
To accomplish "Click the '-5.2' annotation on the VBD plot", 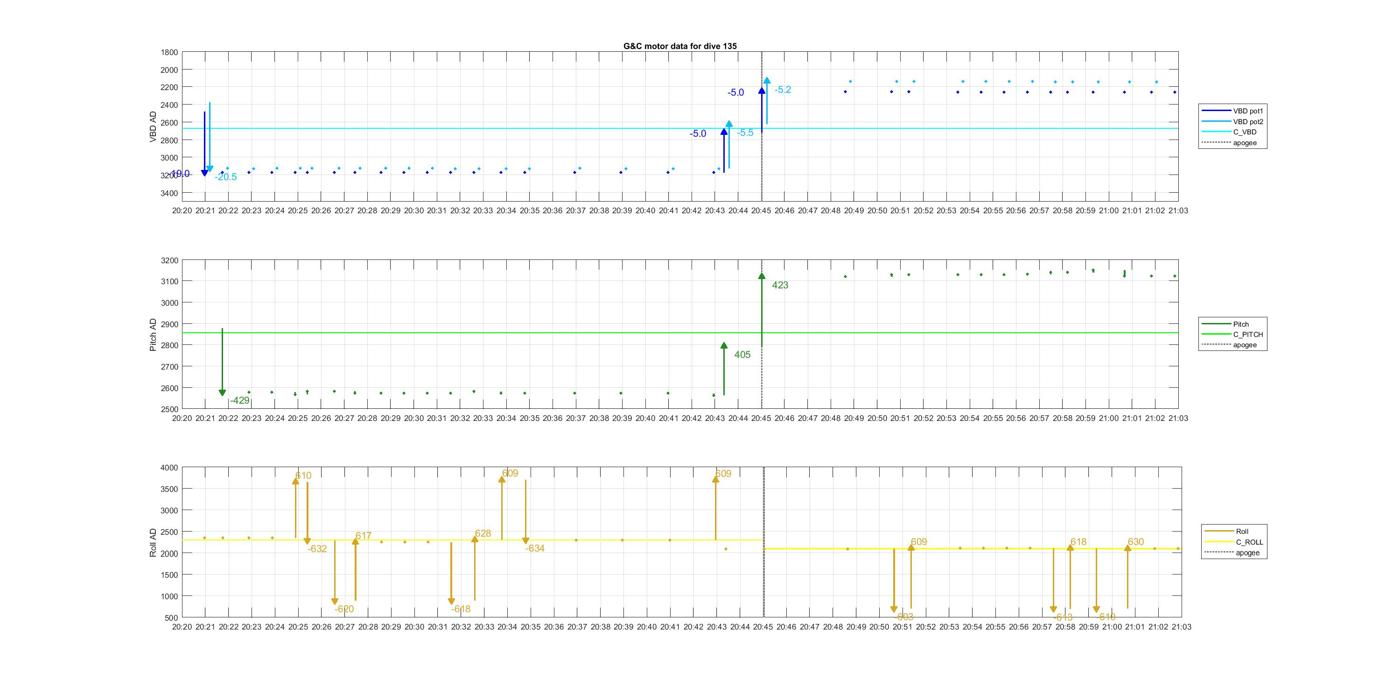I will tap(782, 90).
